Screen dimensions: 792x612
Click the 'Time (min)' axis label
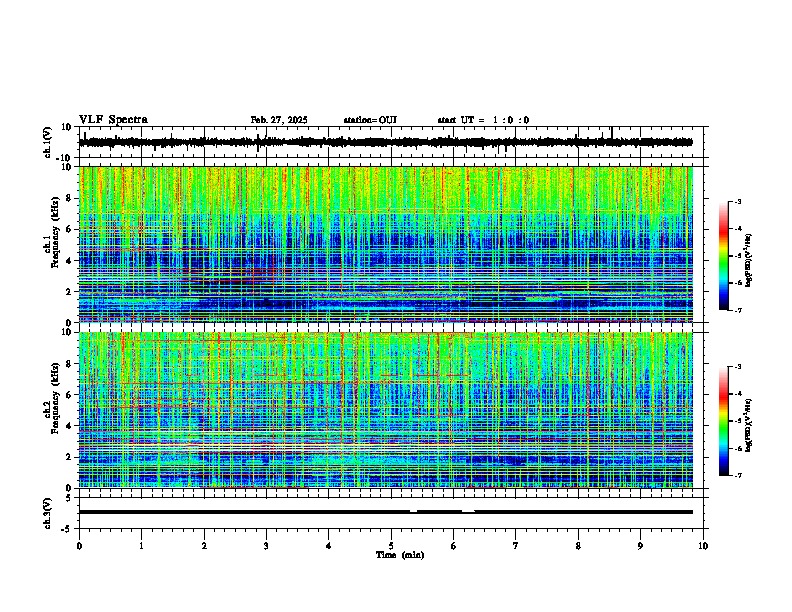(400, 555)
